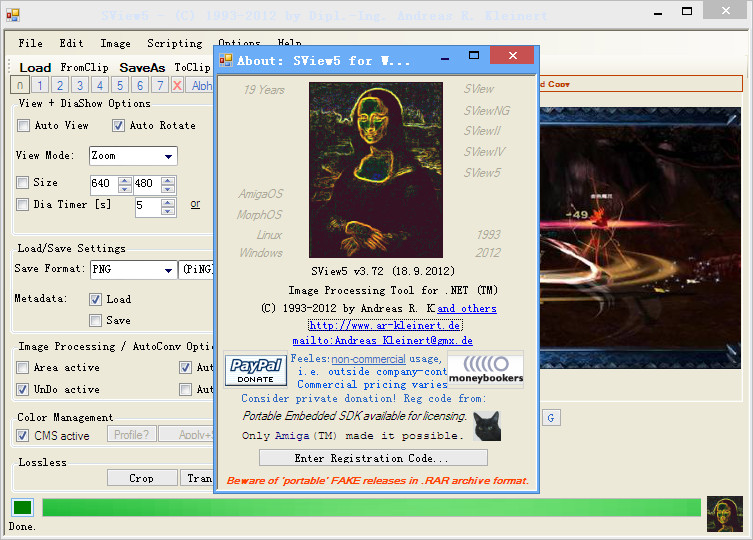Increase the height 480 spinner
Screen dimensions: 753x540
click(x=168, y=181)
